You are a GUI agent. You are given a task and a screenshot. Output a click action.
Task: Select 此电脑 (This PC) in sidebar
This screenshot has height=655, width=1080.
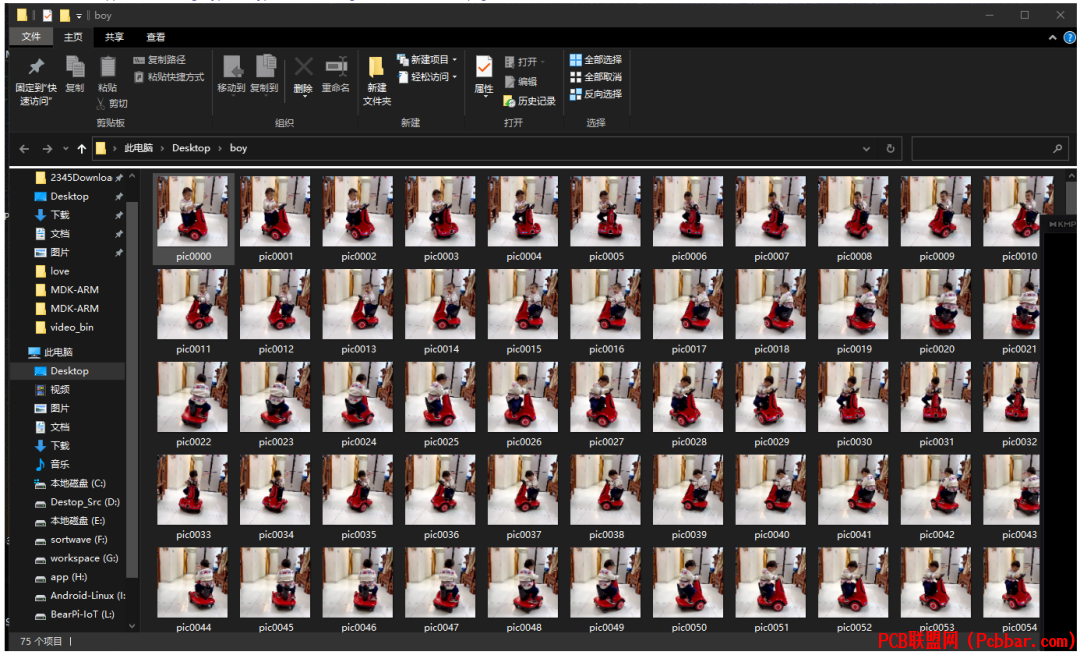coord(59,352)
